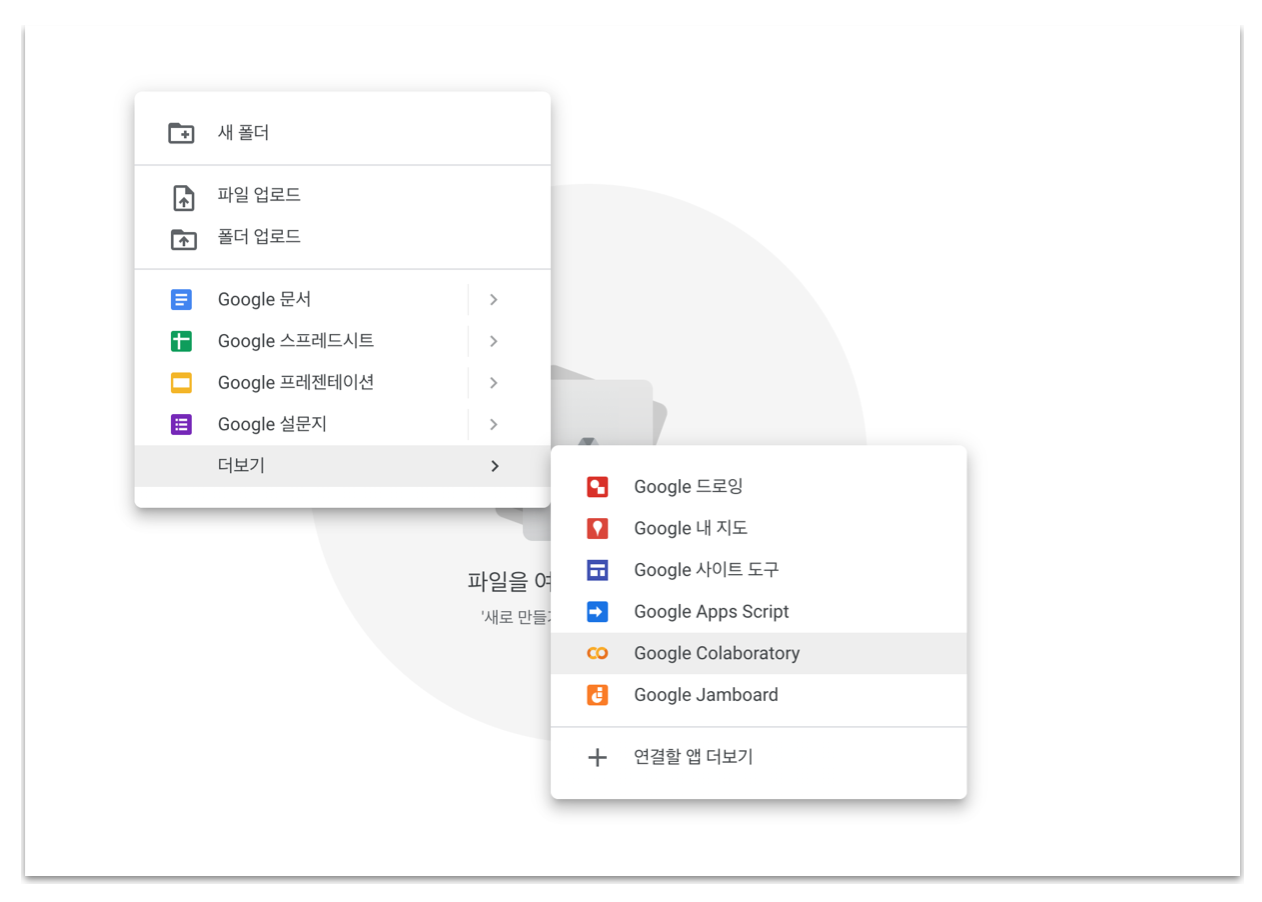This screenshot has height=902, width=1262.
Task: Expand the Google 프레젠테이션 submenu arrow
Action: [x=494, y=383]
